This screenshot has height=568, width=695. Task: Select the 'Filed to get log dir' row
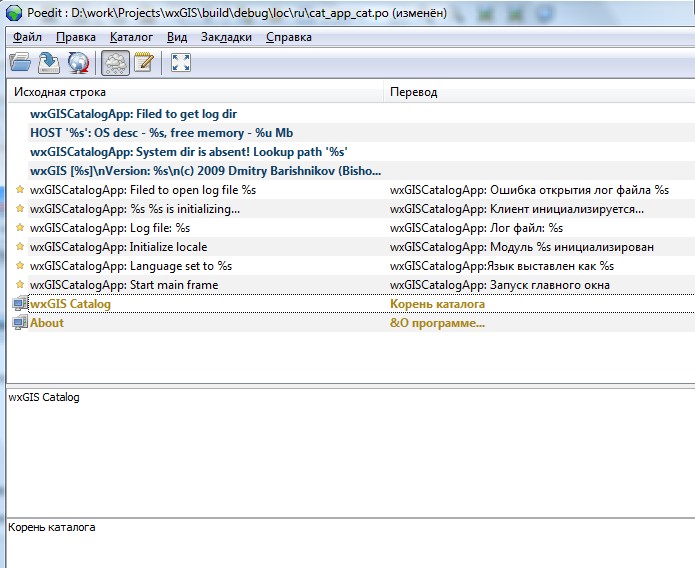tap(133, 114)
